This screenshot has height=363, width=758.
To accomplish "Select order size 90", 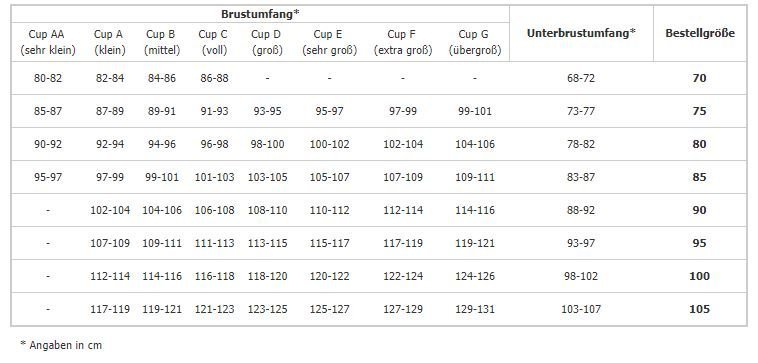I will pyautogui.click(x=700, y=210).
